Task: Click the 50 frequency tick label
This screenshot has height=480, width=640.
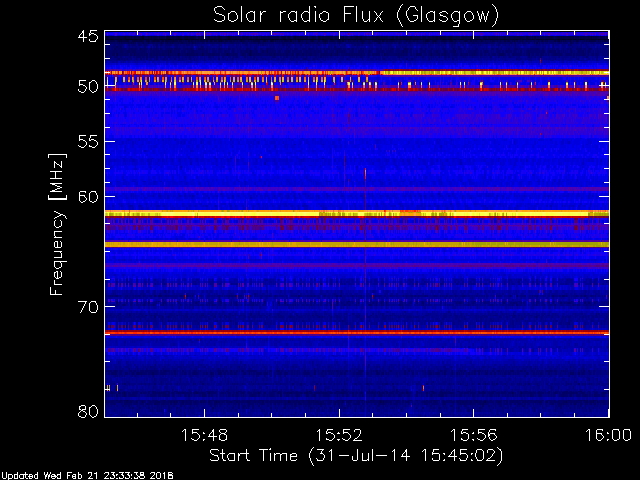Action: (88, 87)
